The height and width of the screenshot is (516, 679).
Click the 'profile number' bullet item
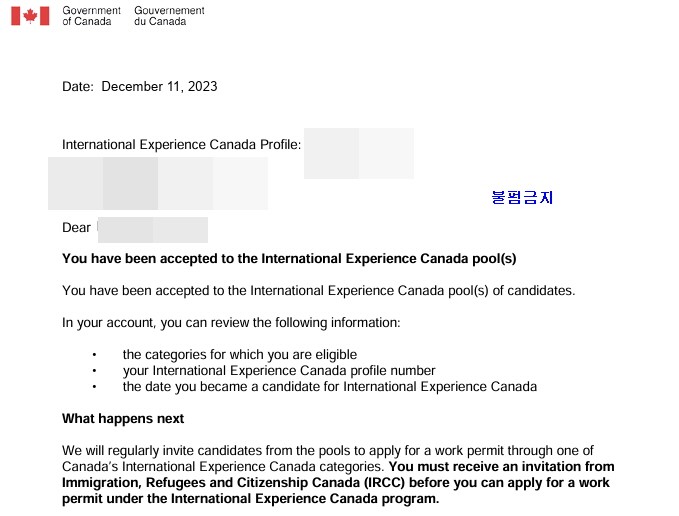click(279, 371)
